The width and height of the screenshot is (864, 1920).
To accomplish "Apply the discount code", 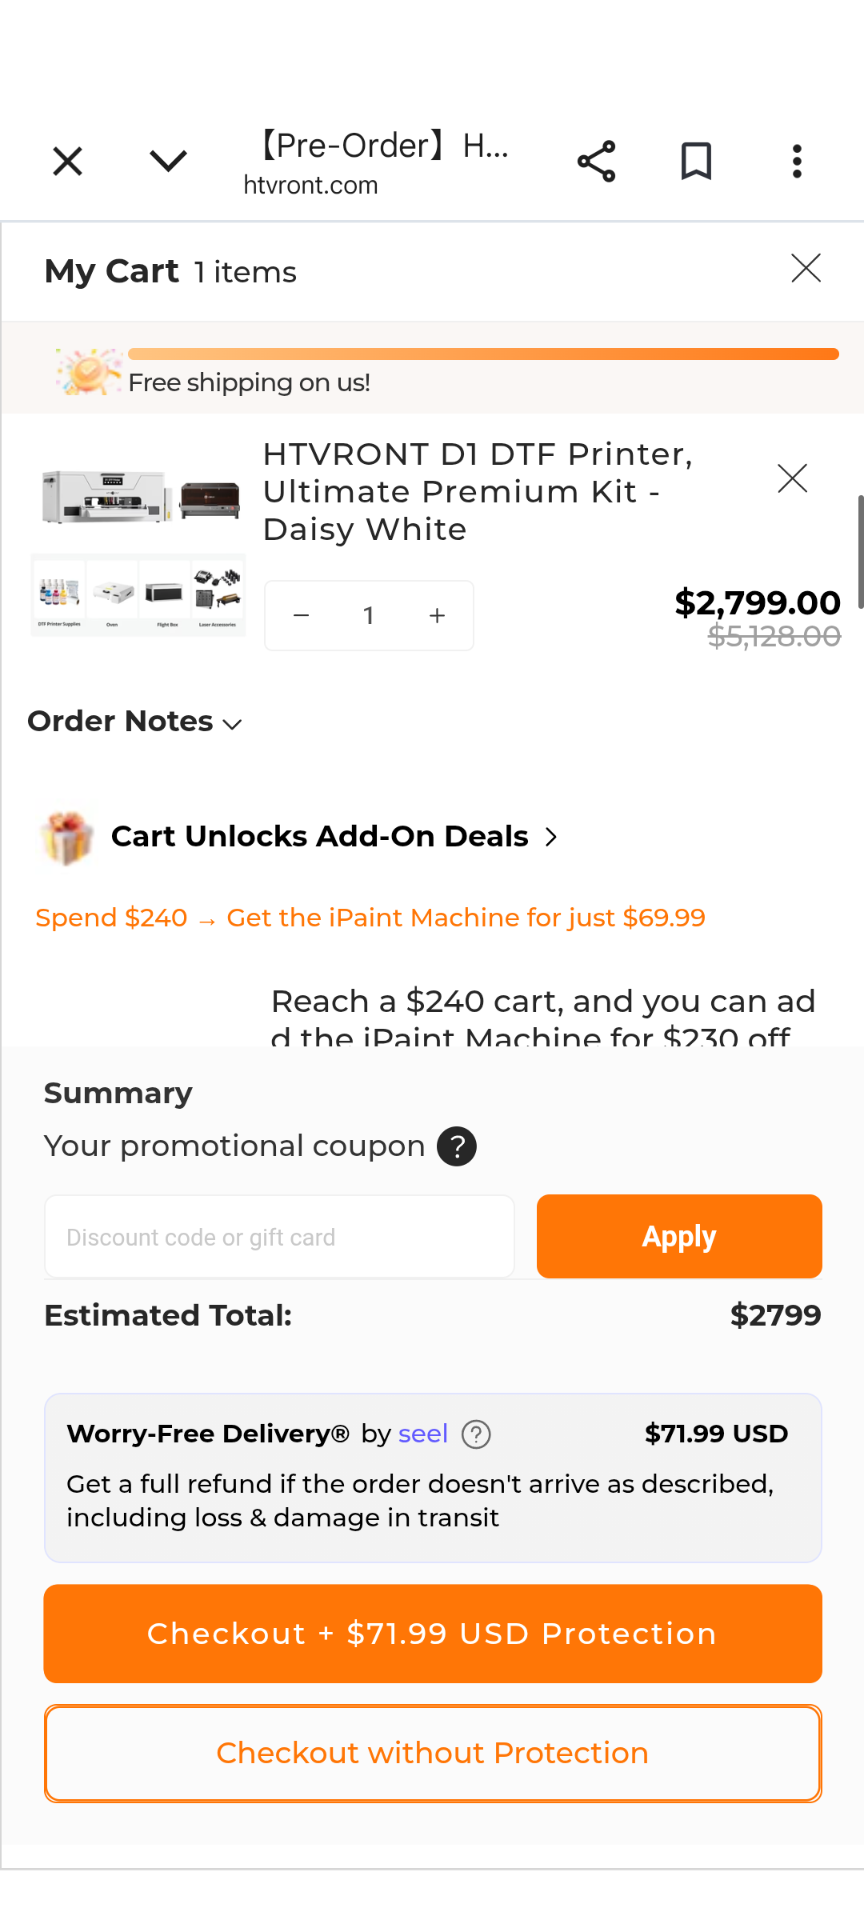I will click(679, 1237).
